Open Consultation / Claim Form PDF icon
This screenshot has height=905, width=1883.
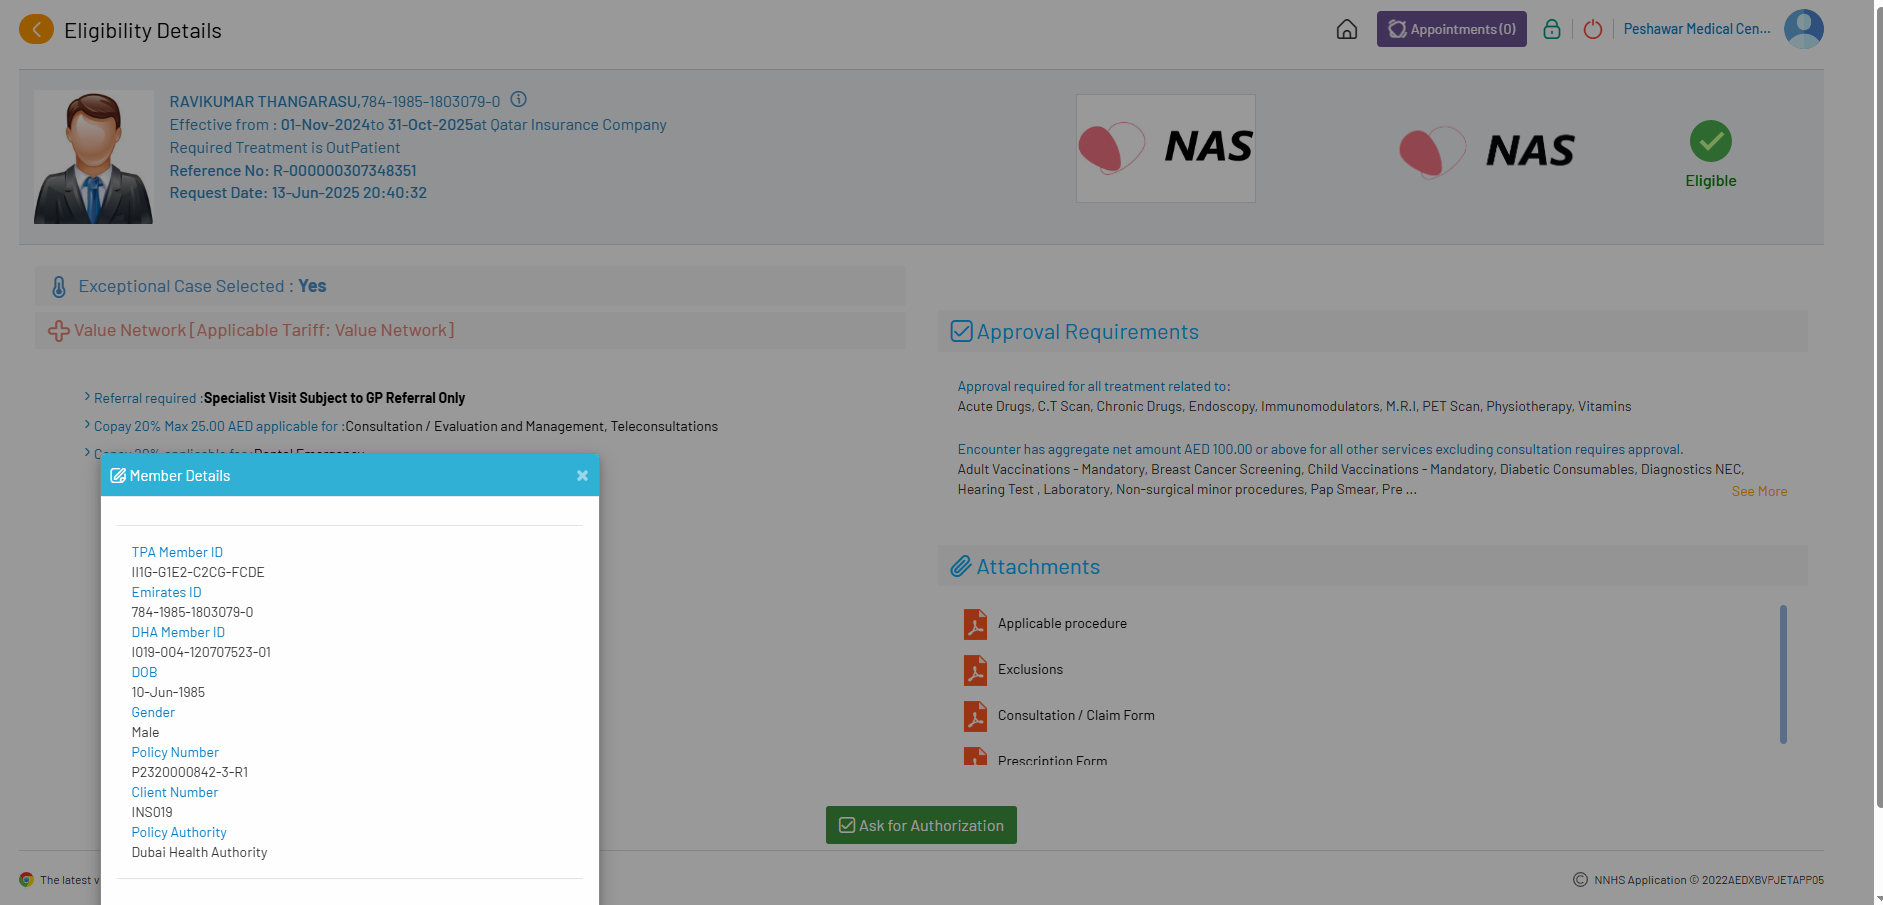(975, 716)
